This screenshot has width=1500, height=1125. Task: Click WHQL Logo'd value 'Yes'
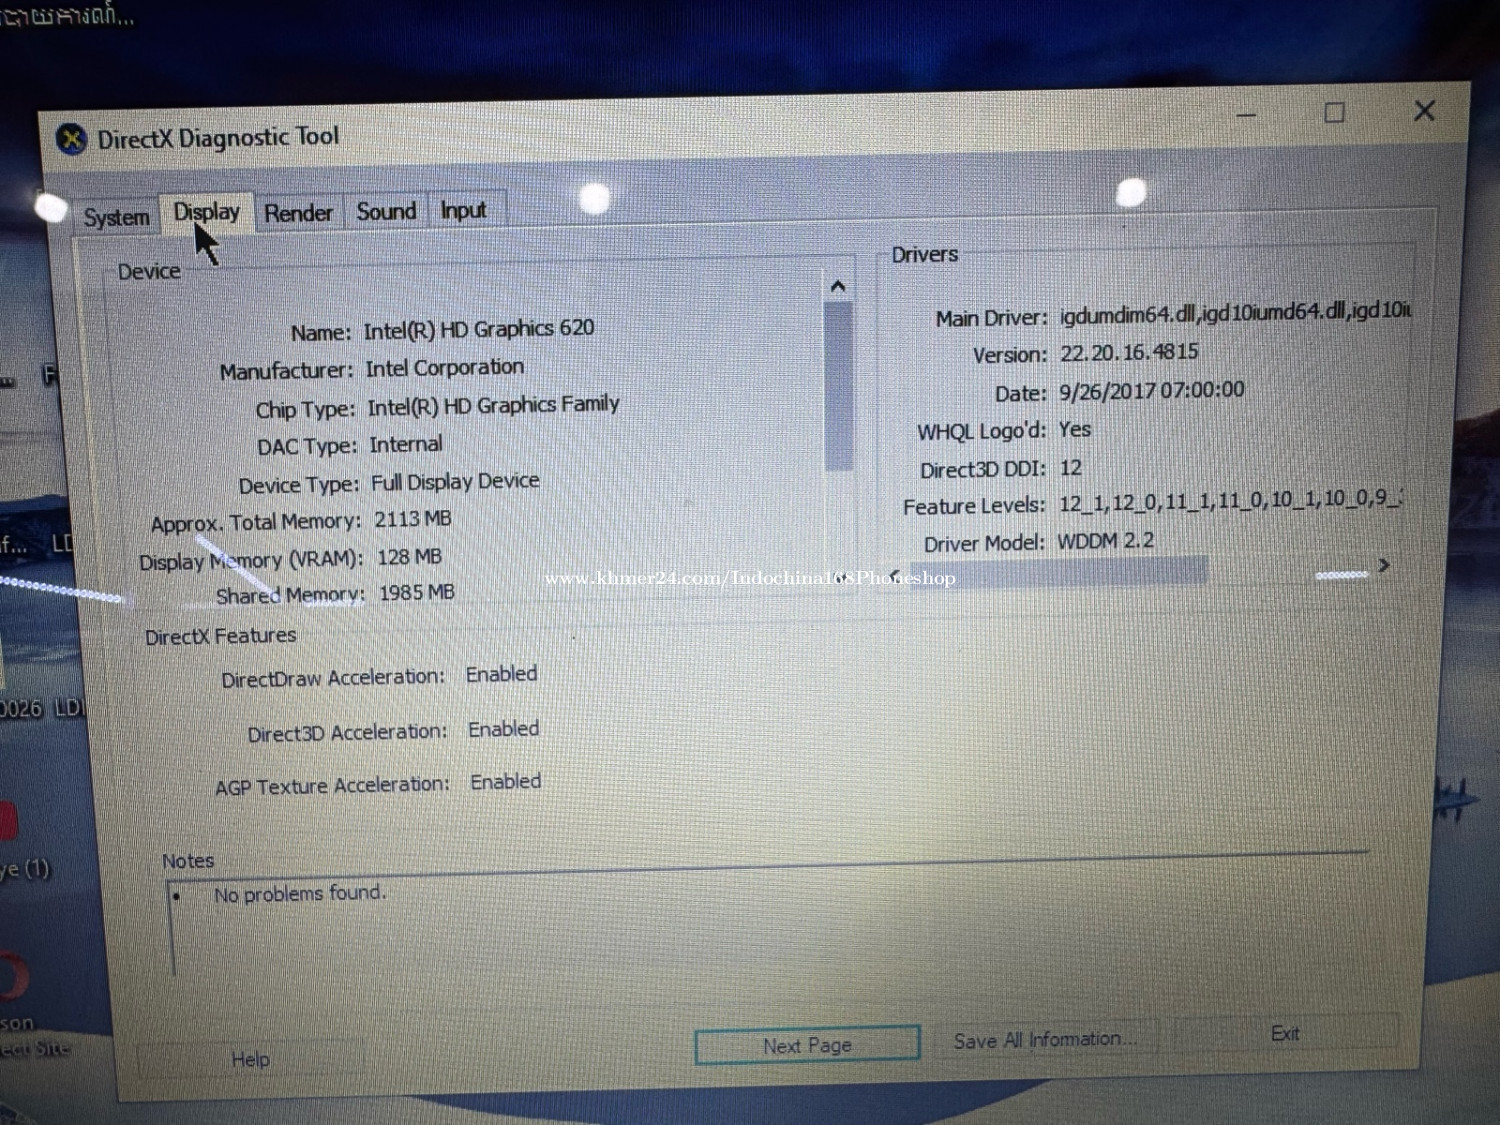[x=1075, y=429]
